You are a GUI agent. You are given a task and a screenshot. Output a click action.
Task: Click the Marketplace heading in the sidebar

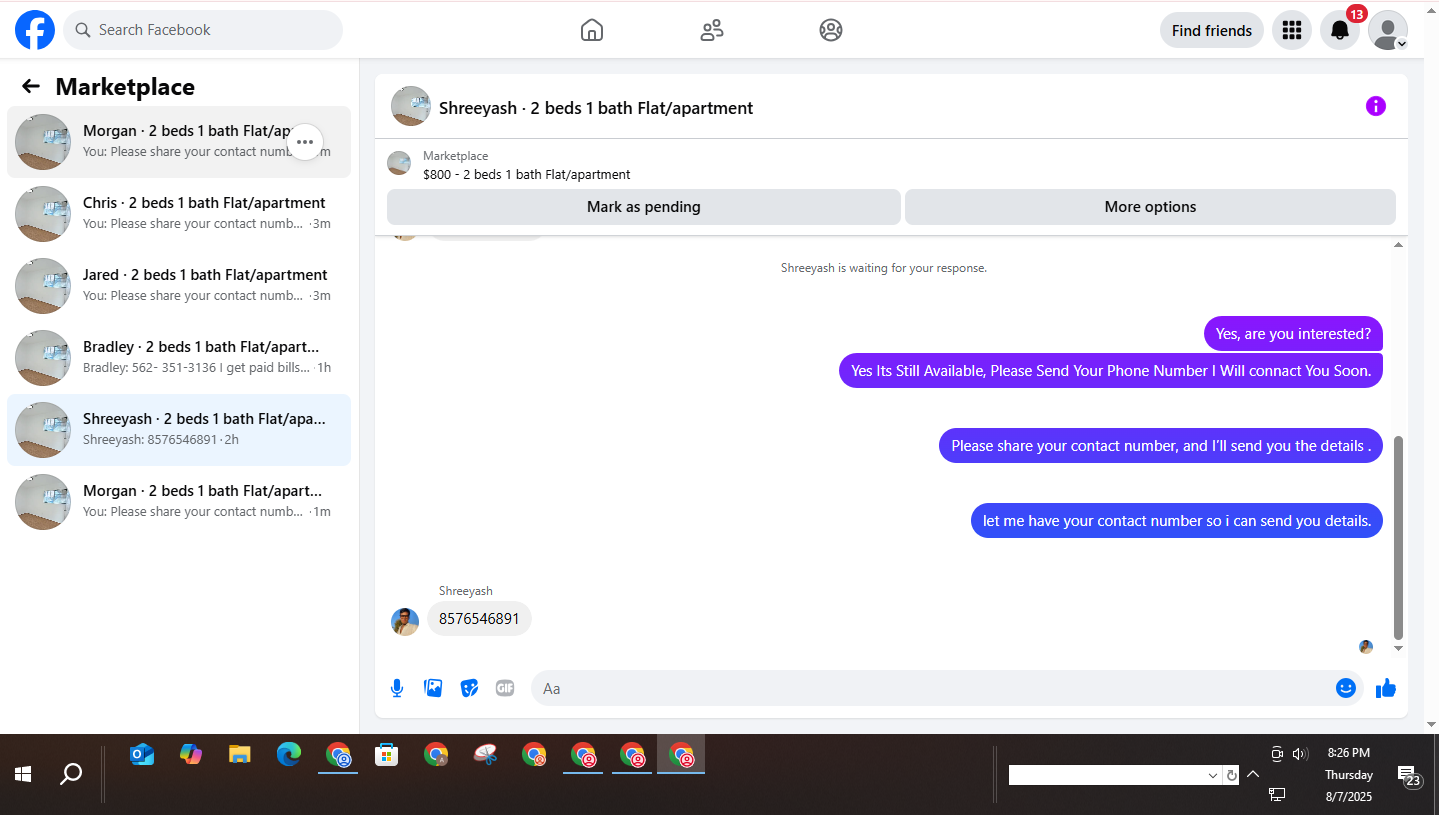125,87
